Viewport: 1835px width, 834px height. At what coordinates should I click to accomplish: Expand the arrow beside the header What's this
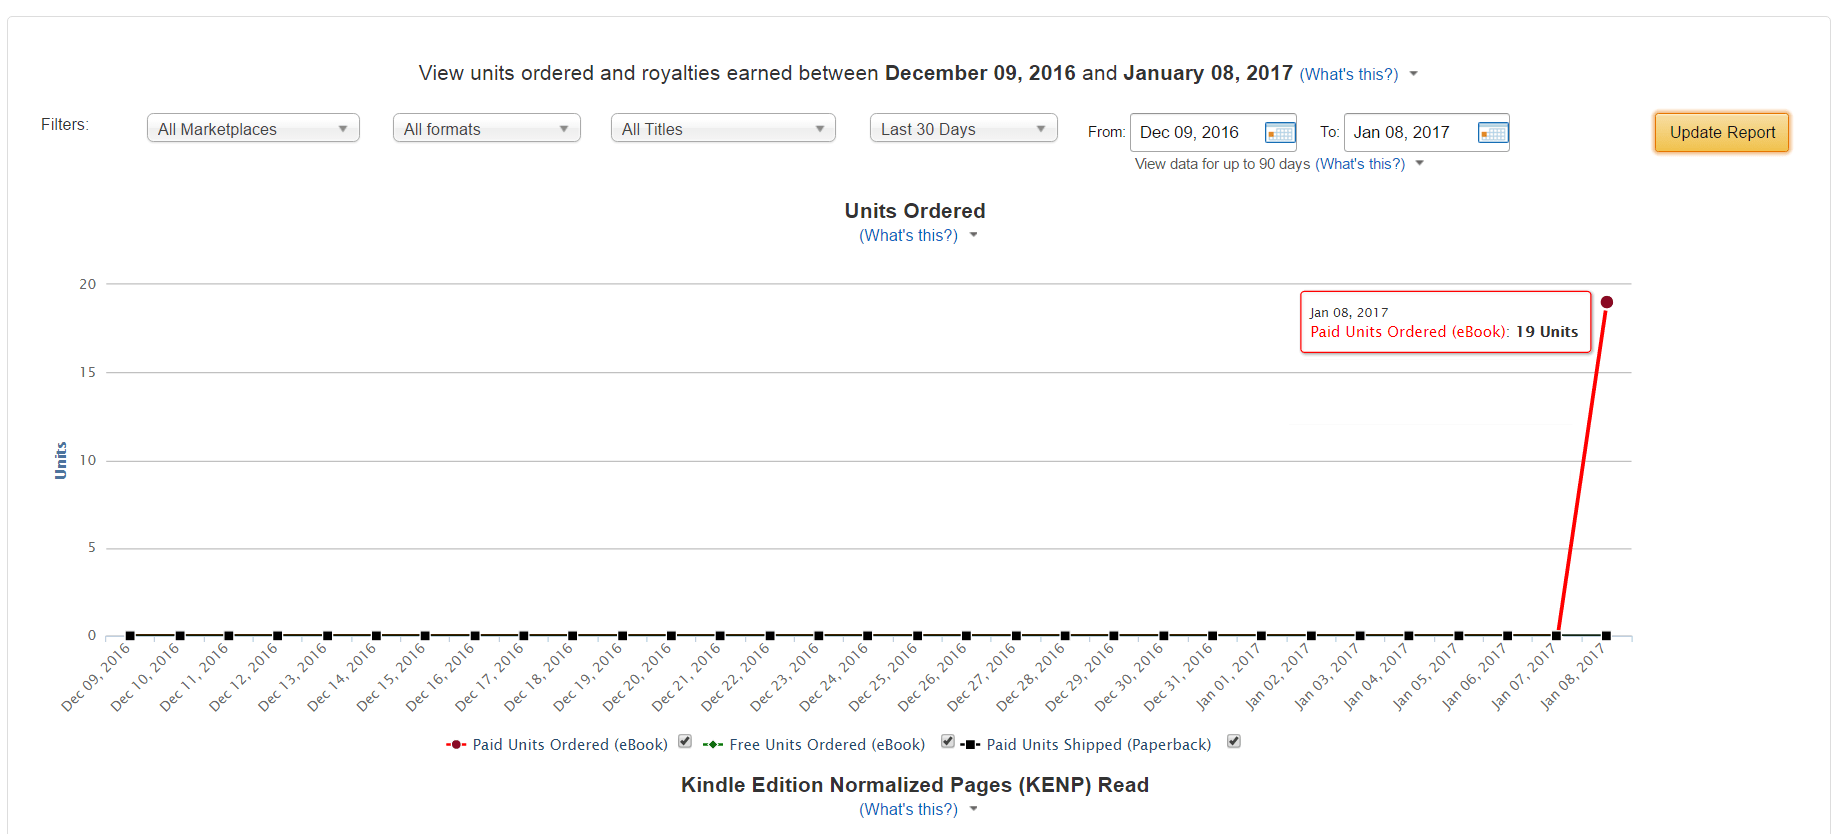(1414, 74)
